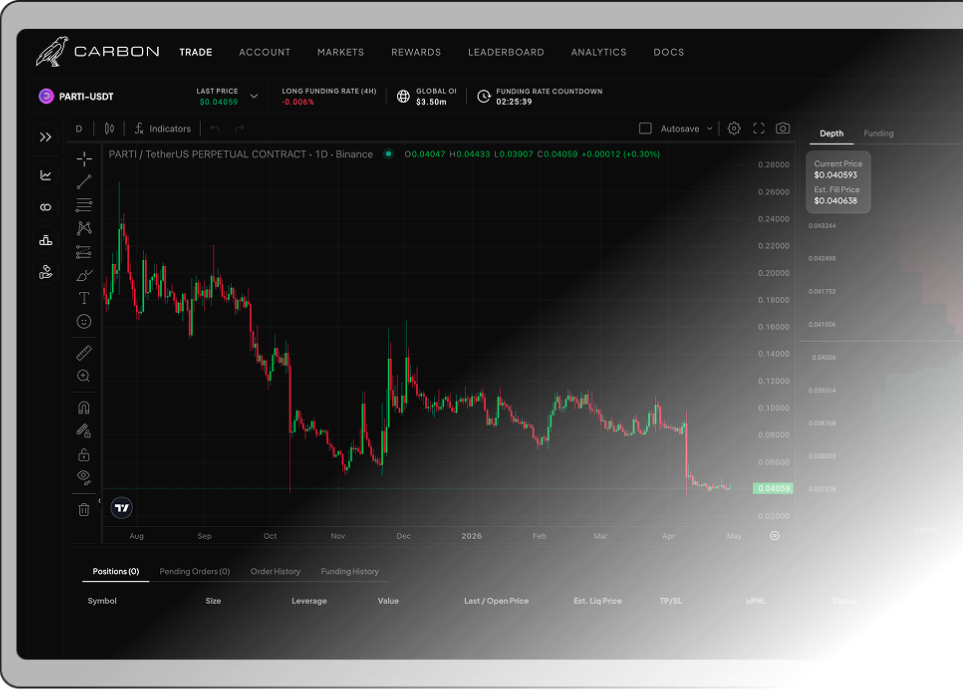Click the Last / Open Price header
This screenshot has height=689, width=963.
point(496,601)
